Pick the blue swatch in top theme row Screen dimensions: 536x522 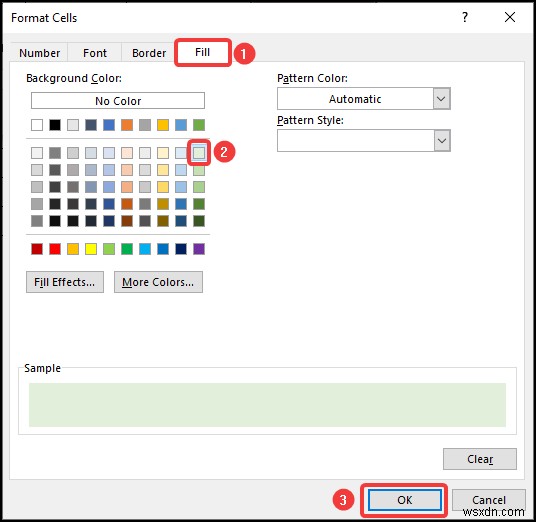tap(109, 125)
